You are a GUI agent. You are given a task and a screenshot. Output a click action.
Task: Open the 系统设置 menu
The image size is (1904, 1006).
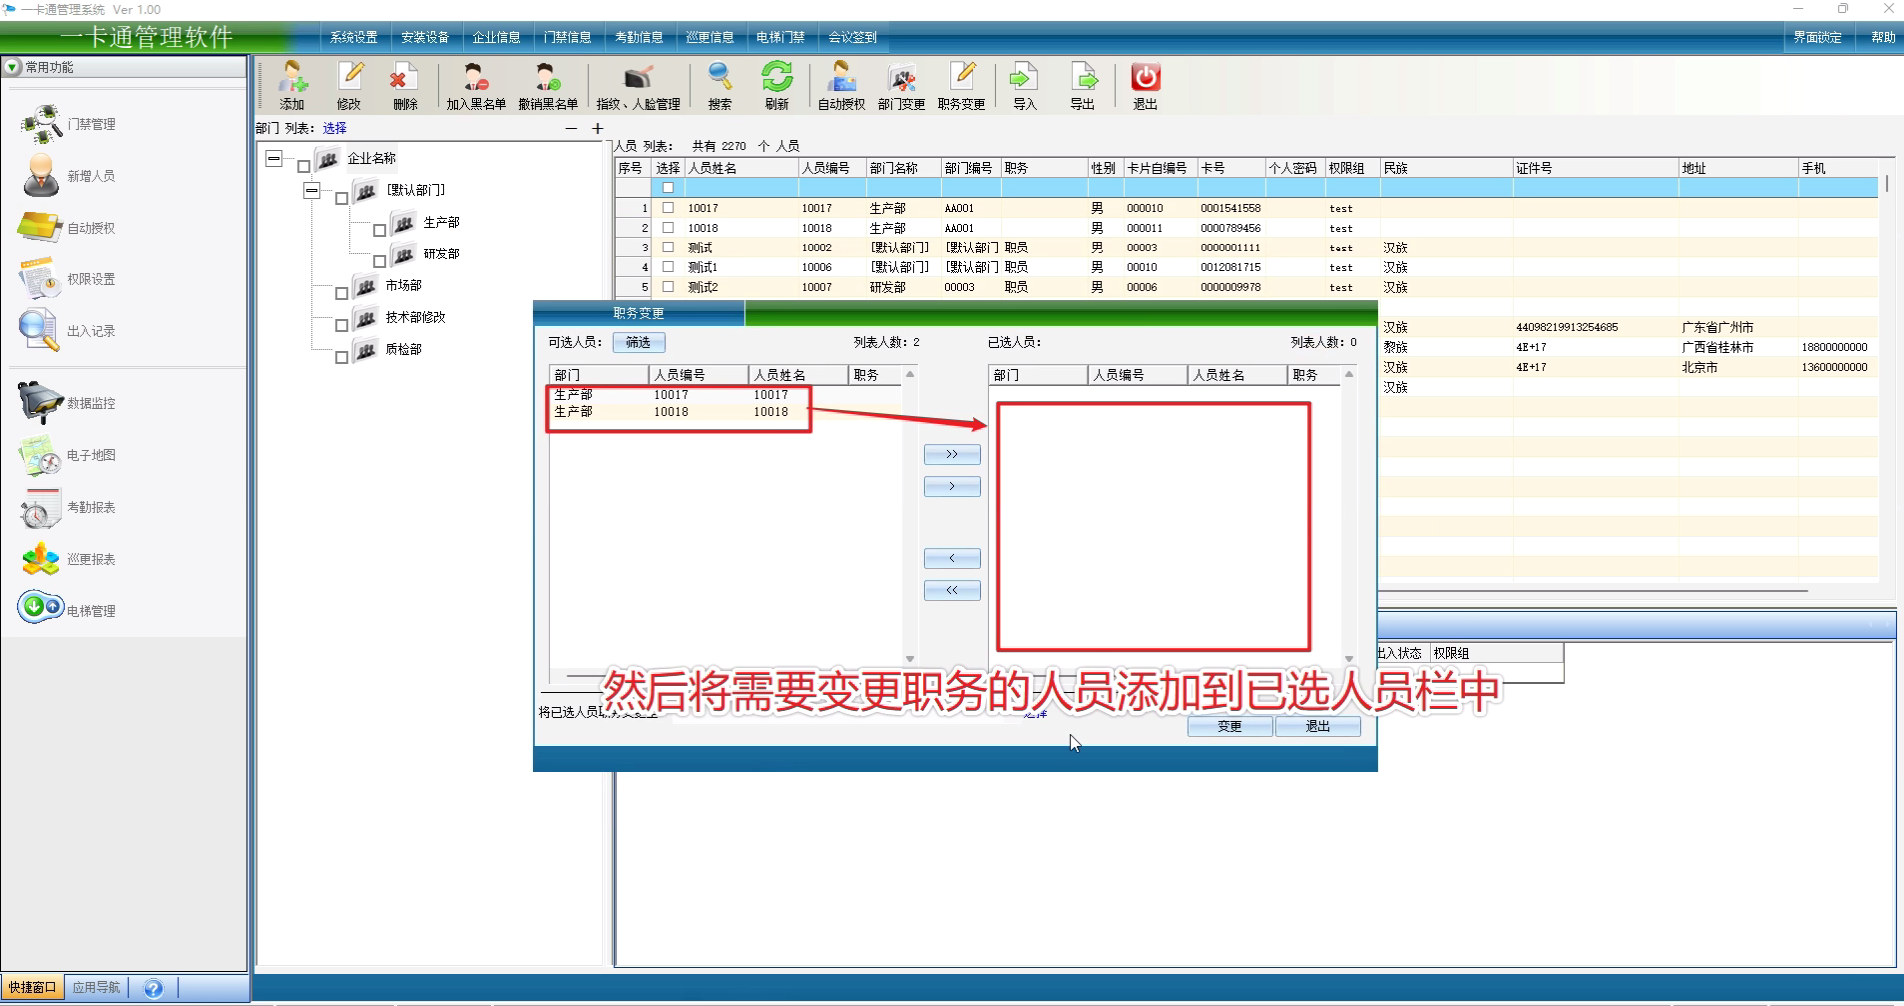354,37
